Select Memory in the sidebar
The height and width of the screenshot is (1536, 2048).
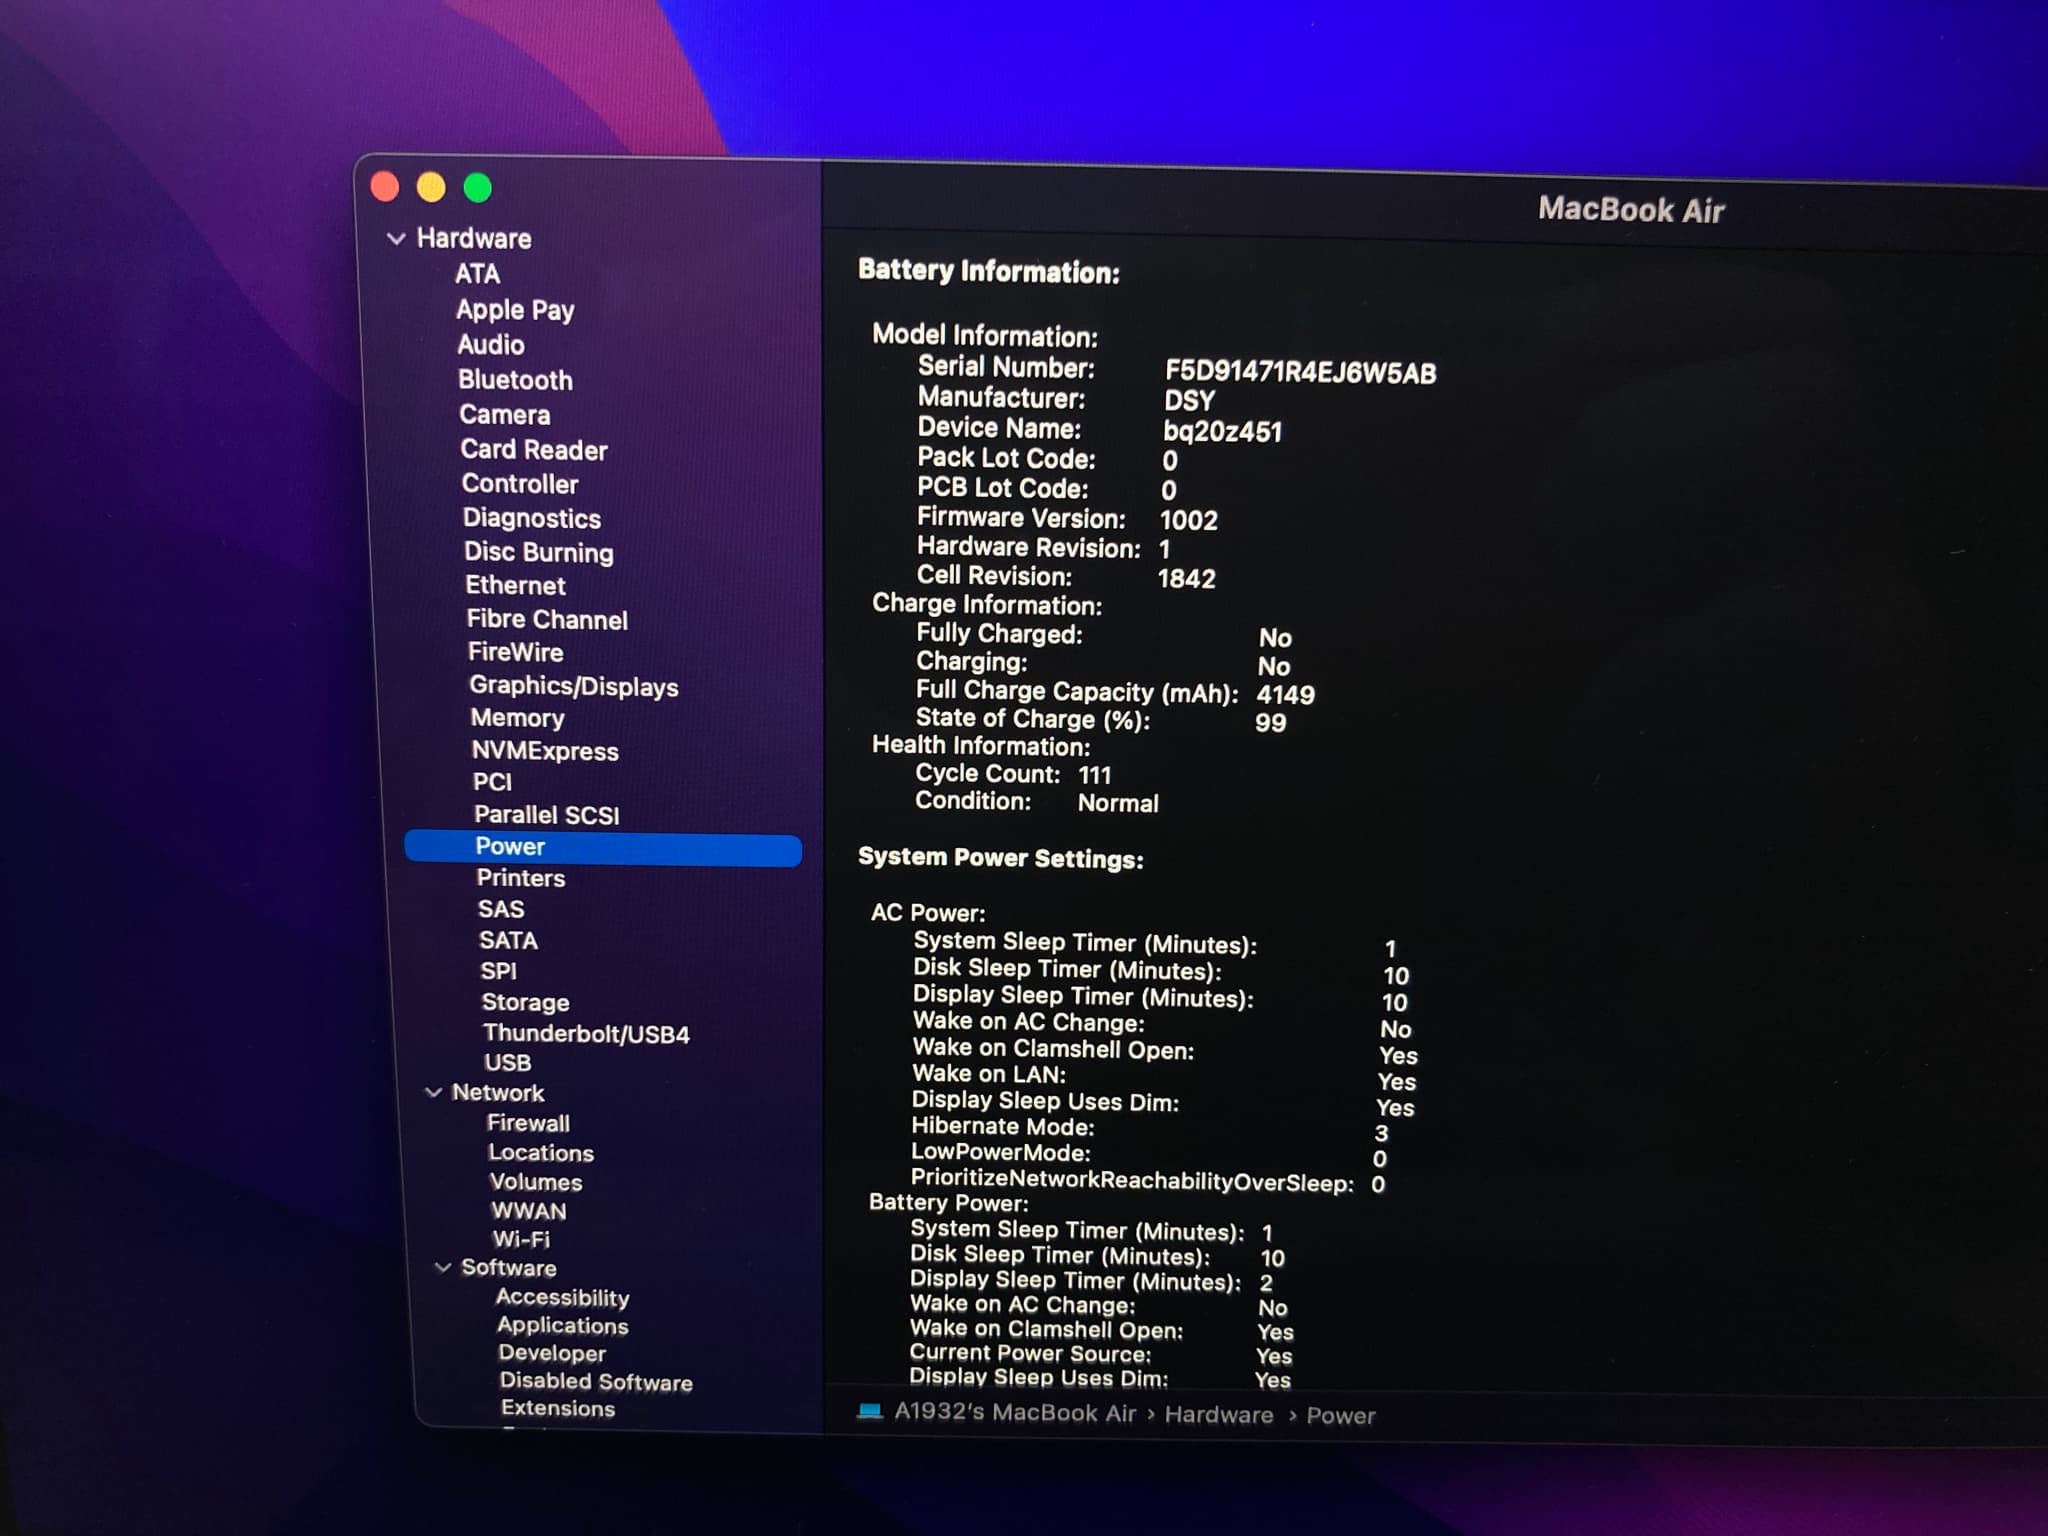517,718
